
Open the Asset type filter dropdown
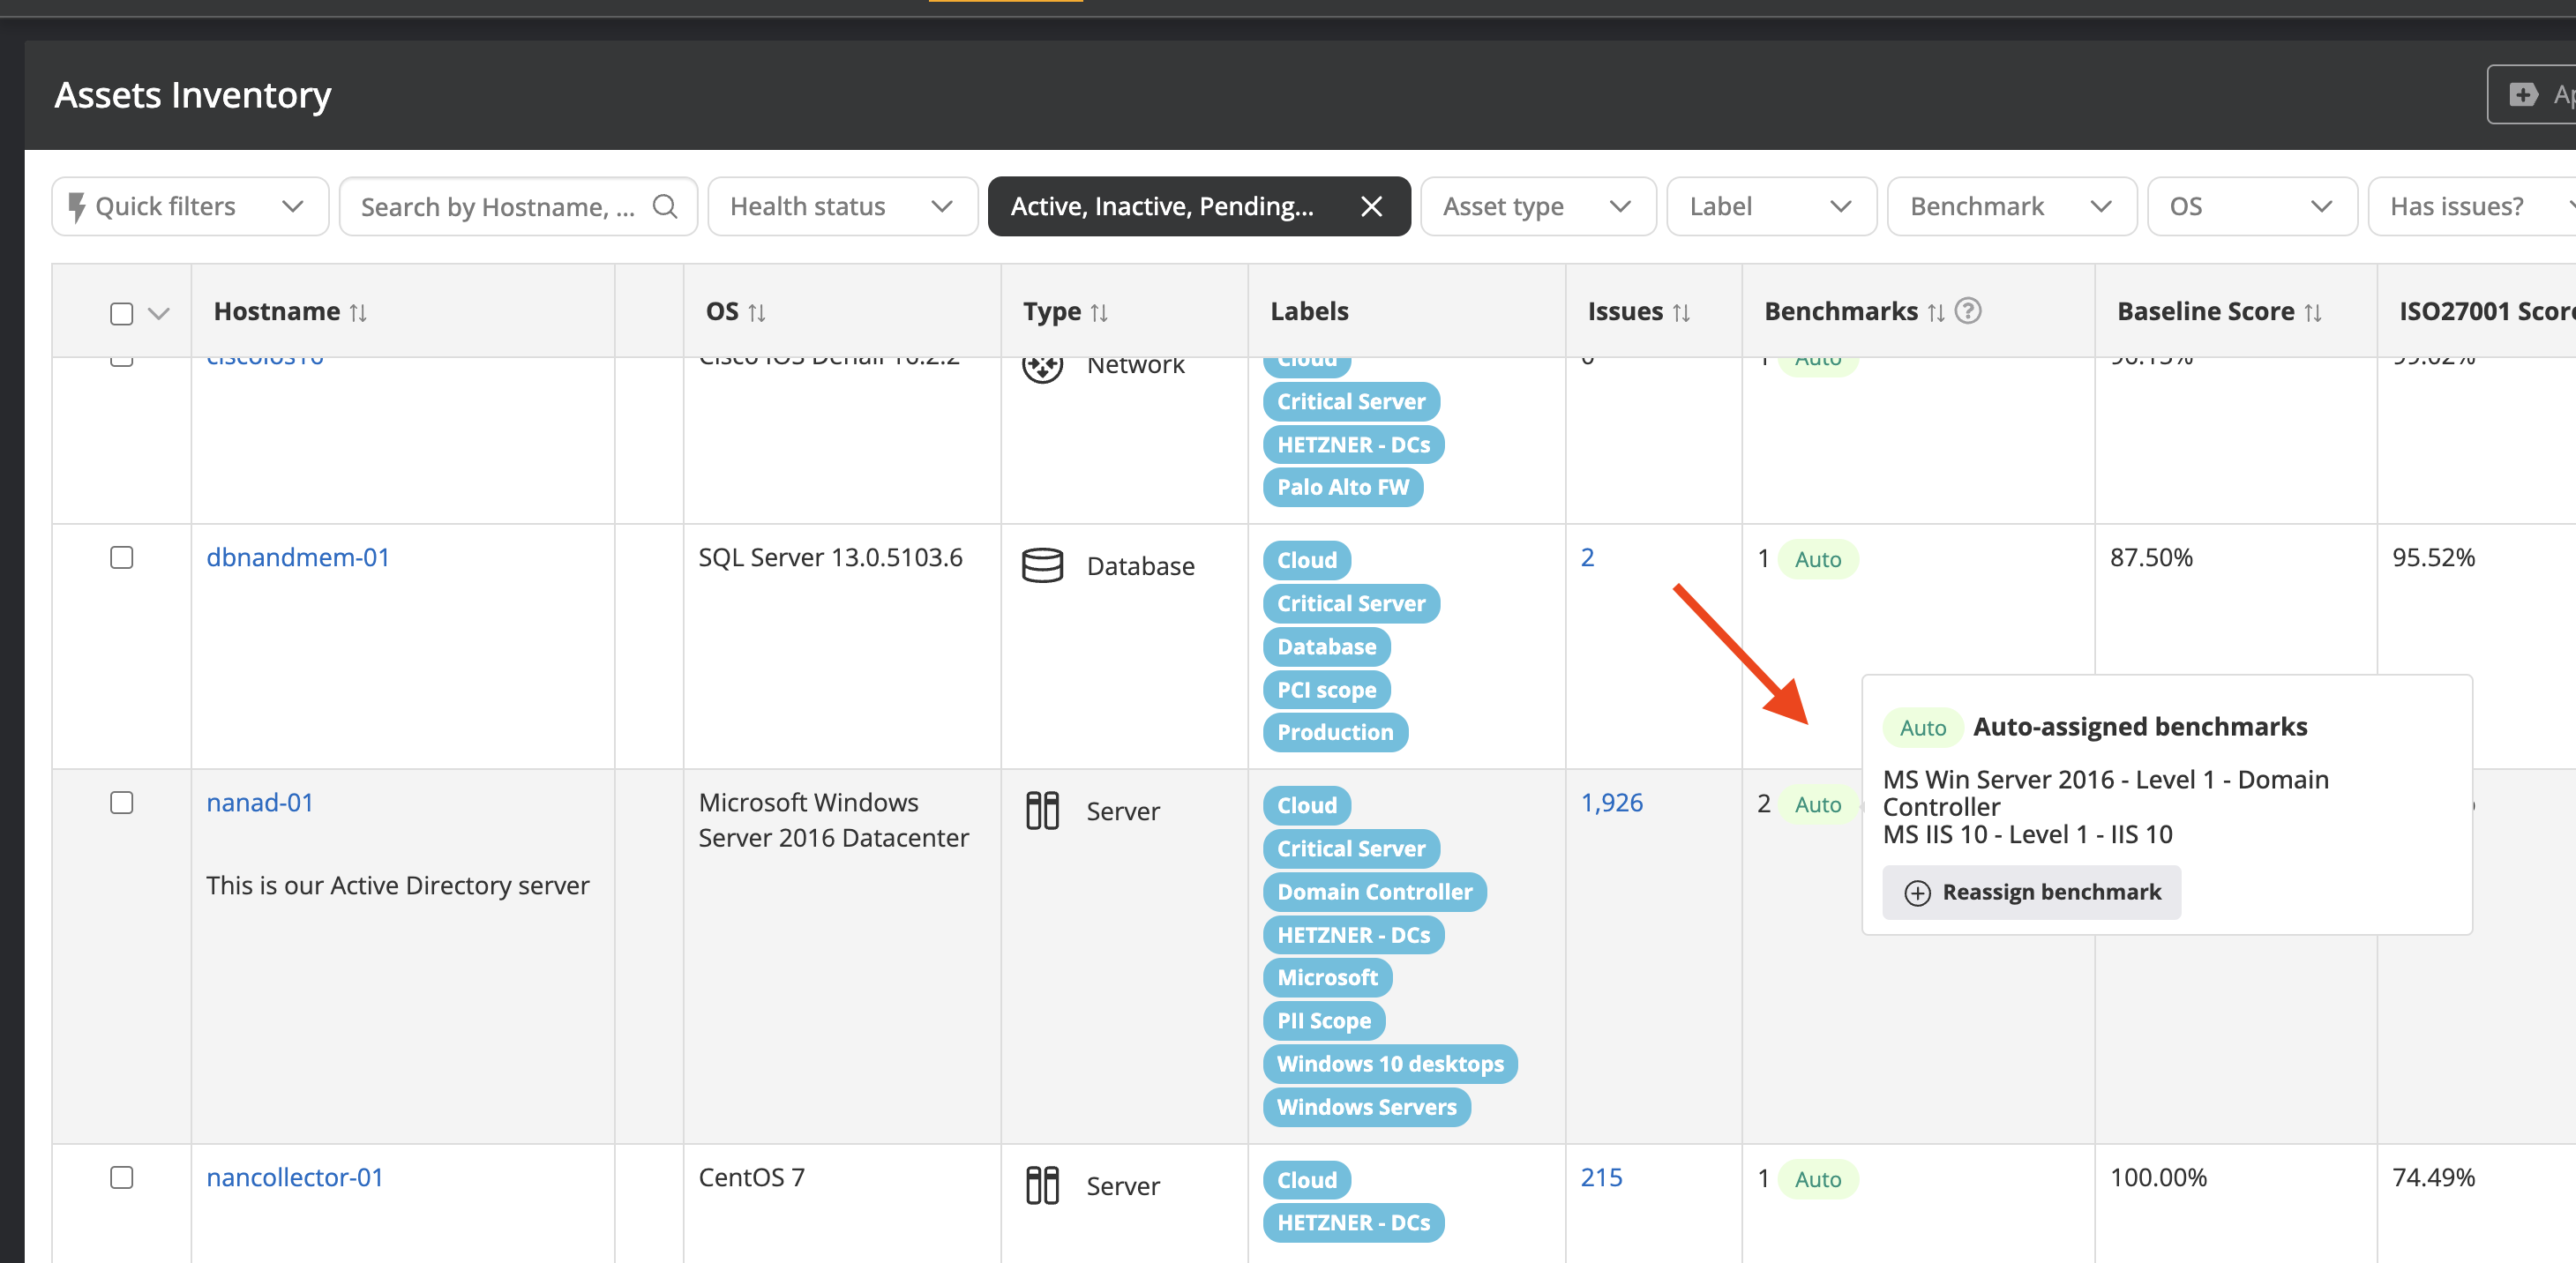point(1536,206)
